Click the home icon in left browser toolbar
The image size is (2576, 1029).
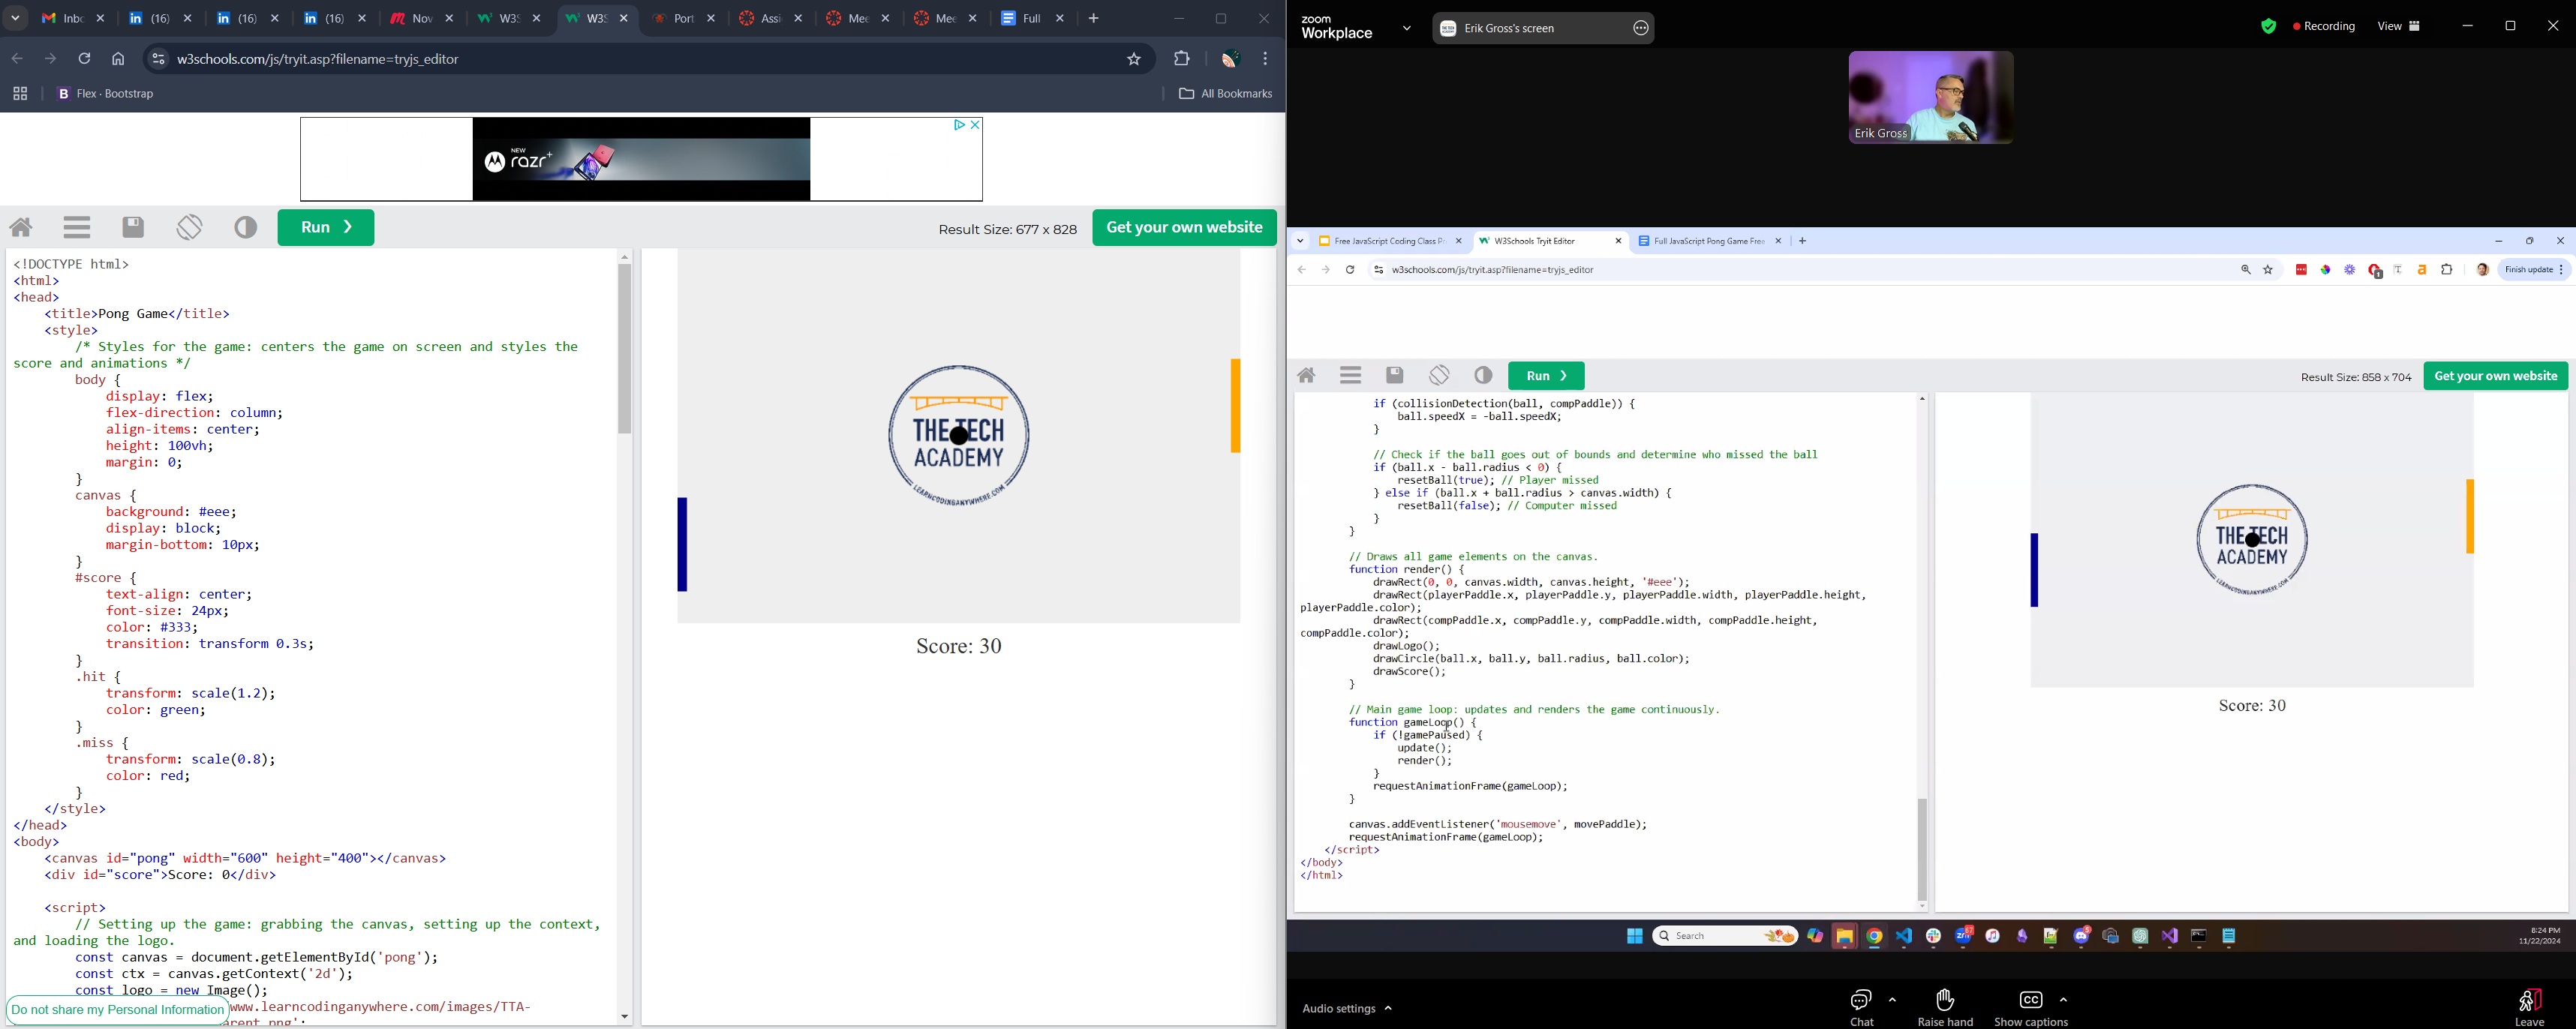click(119, 60)
